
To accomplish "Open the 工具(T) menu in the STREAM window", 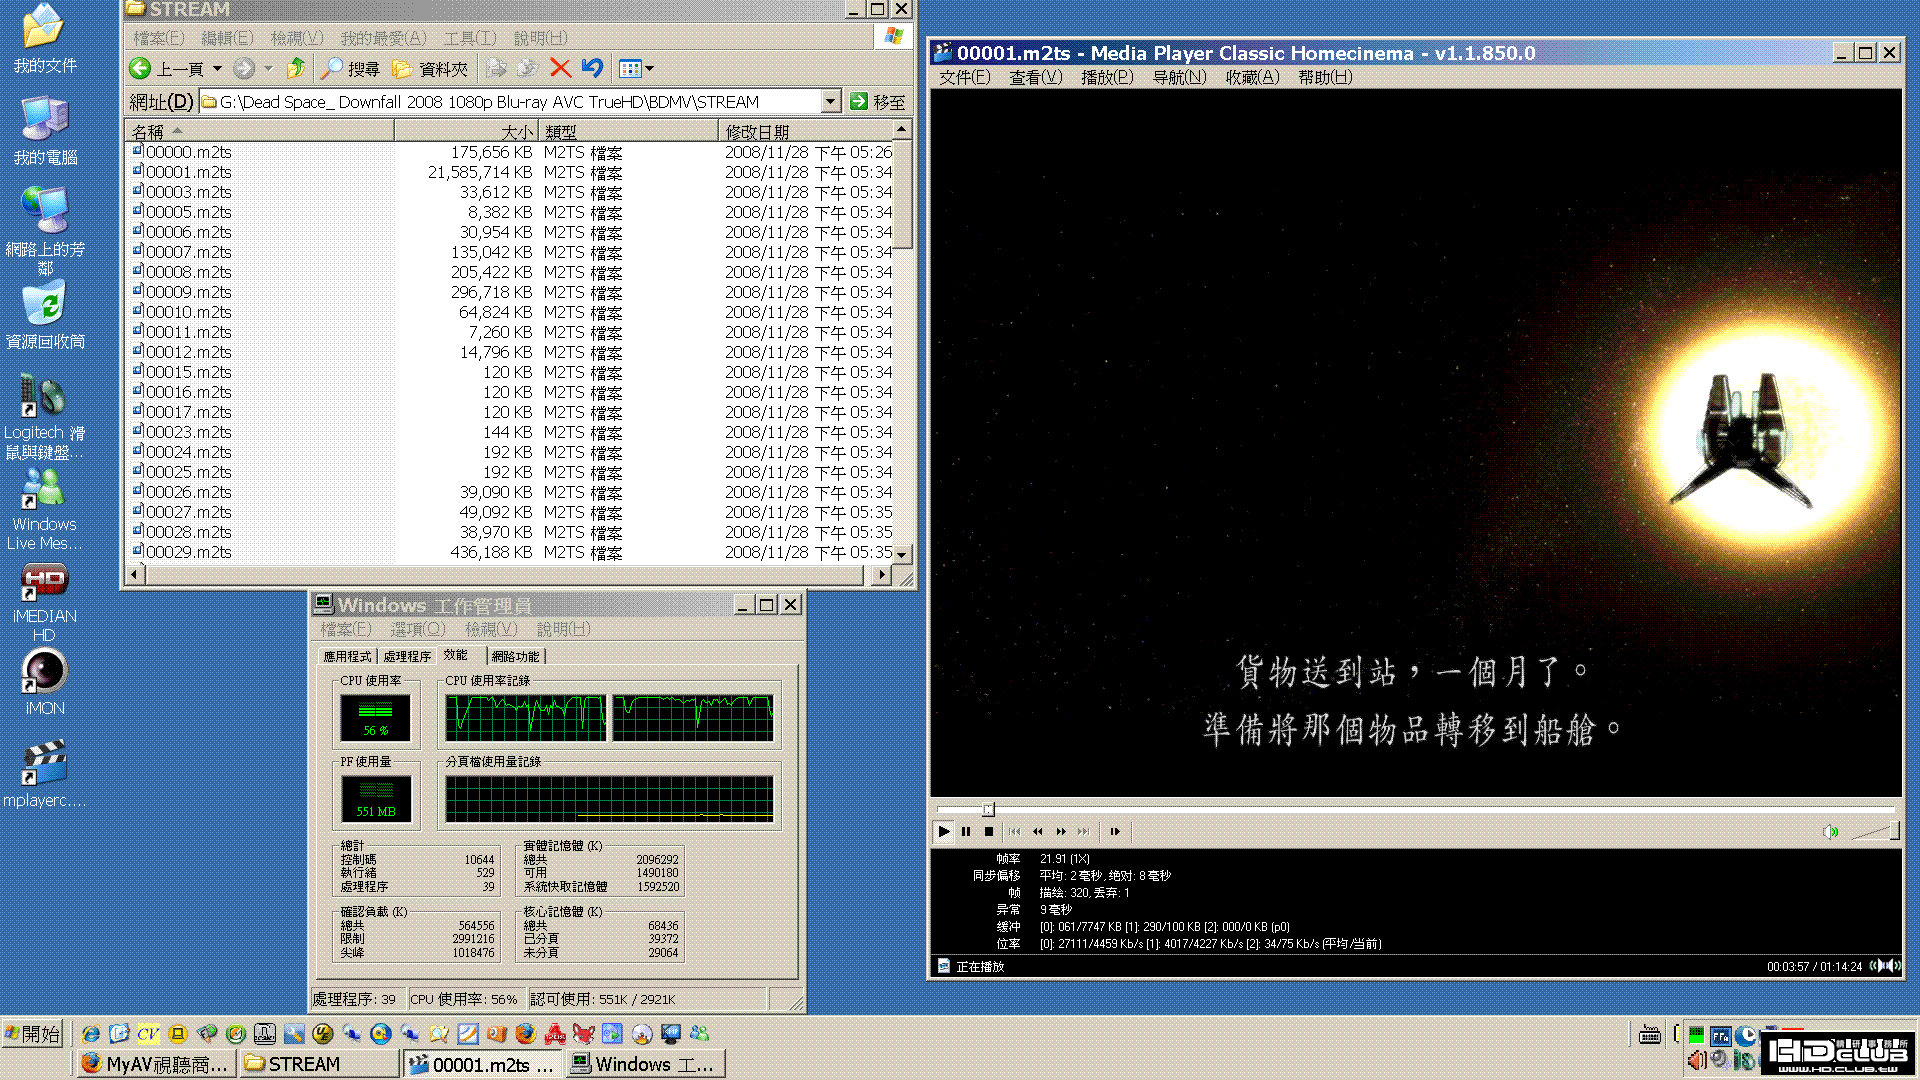I will pyautogui.click(x=470, y=38).
